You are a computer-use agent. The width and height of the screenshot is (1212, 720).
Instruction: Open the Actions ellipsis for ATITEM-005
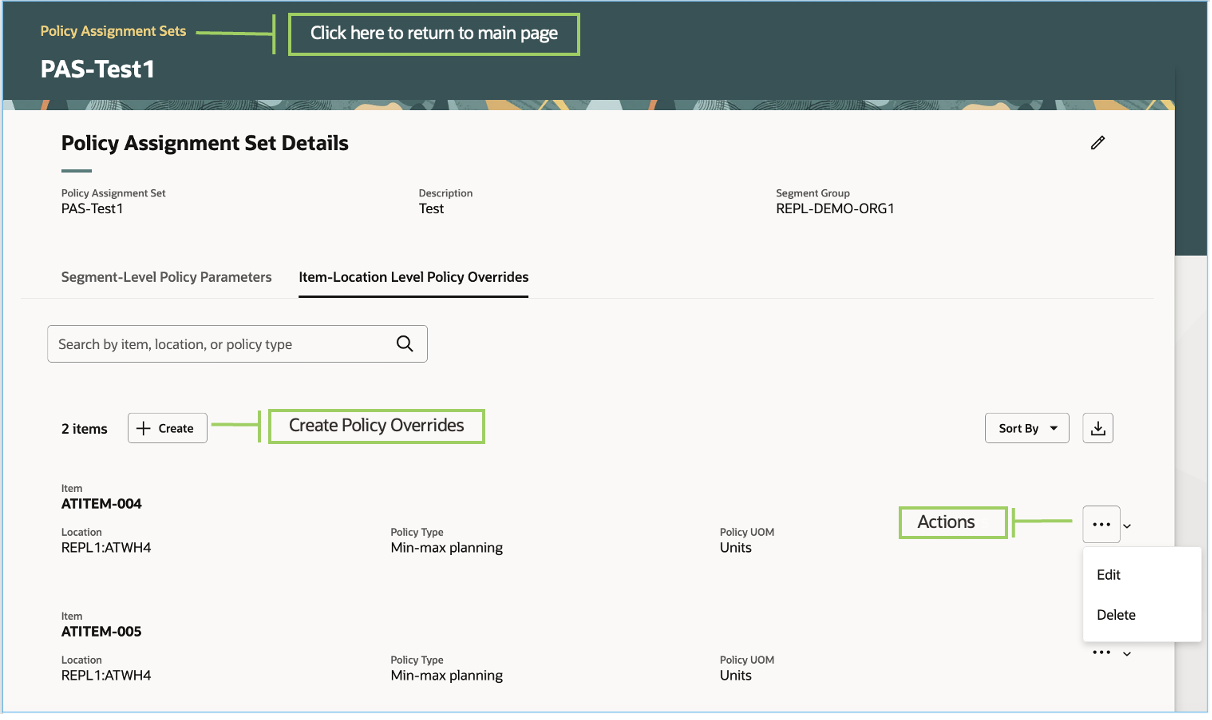click(1100, 651)
